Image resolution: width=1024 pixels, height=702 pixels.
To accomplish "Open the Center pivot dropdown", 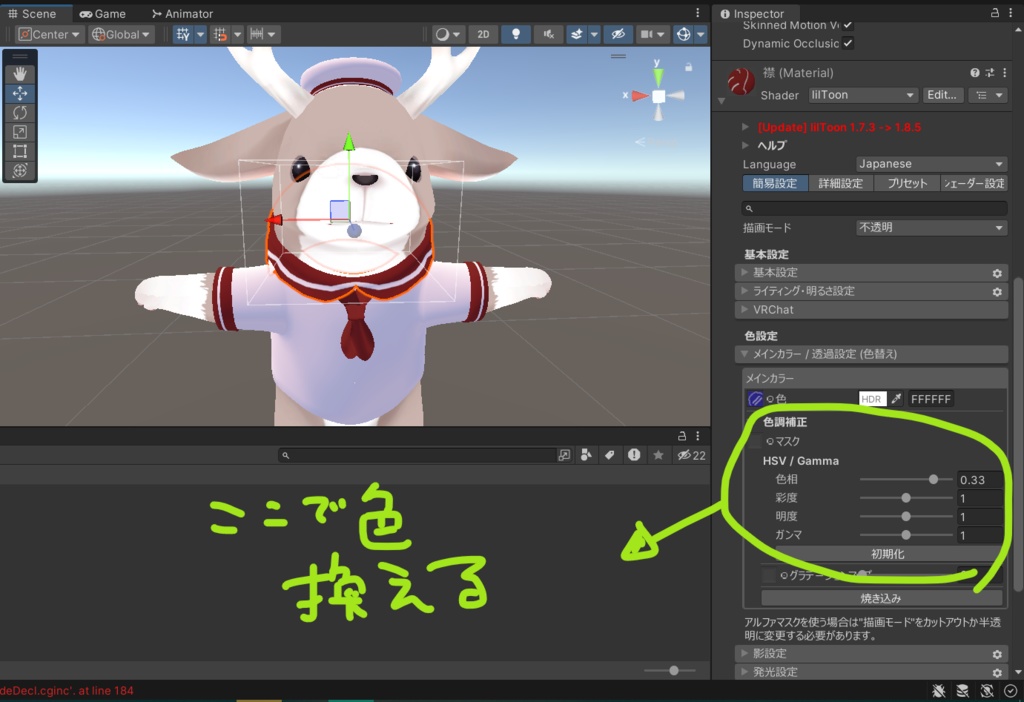I will coord(49,34).
